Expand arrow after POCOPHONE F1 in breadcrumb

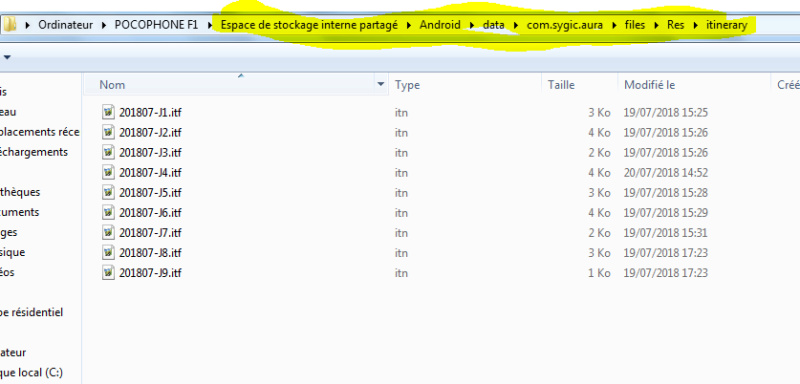tap(209, 25)
